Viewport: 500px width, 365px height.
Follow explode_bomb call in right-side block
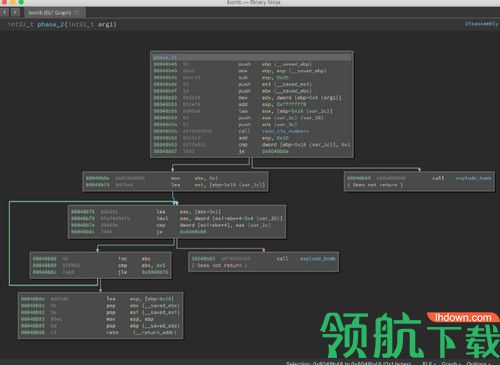473,178
